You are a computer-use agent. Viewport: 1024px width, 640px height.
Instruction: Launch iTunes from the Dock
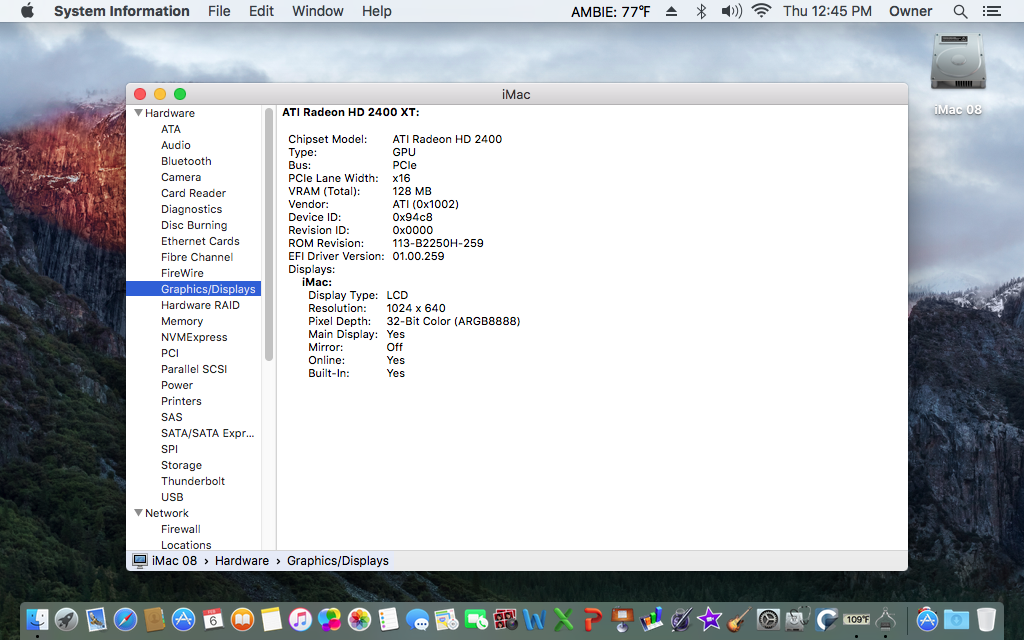(x=300, y=619)
